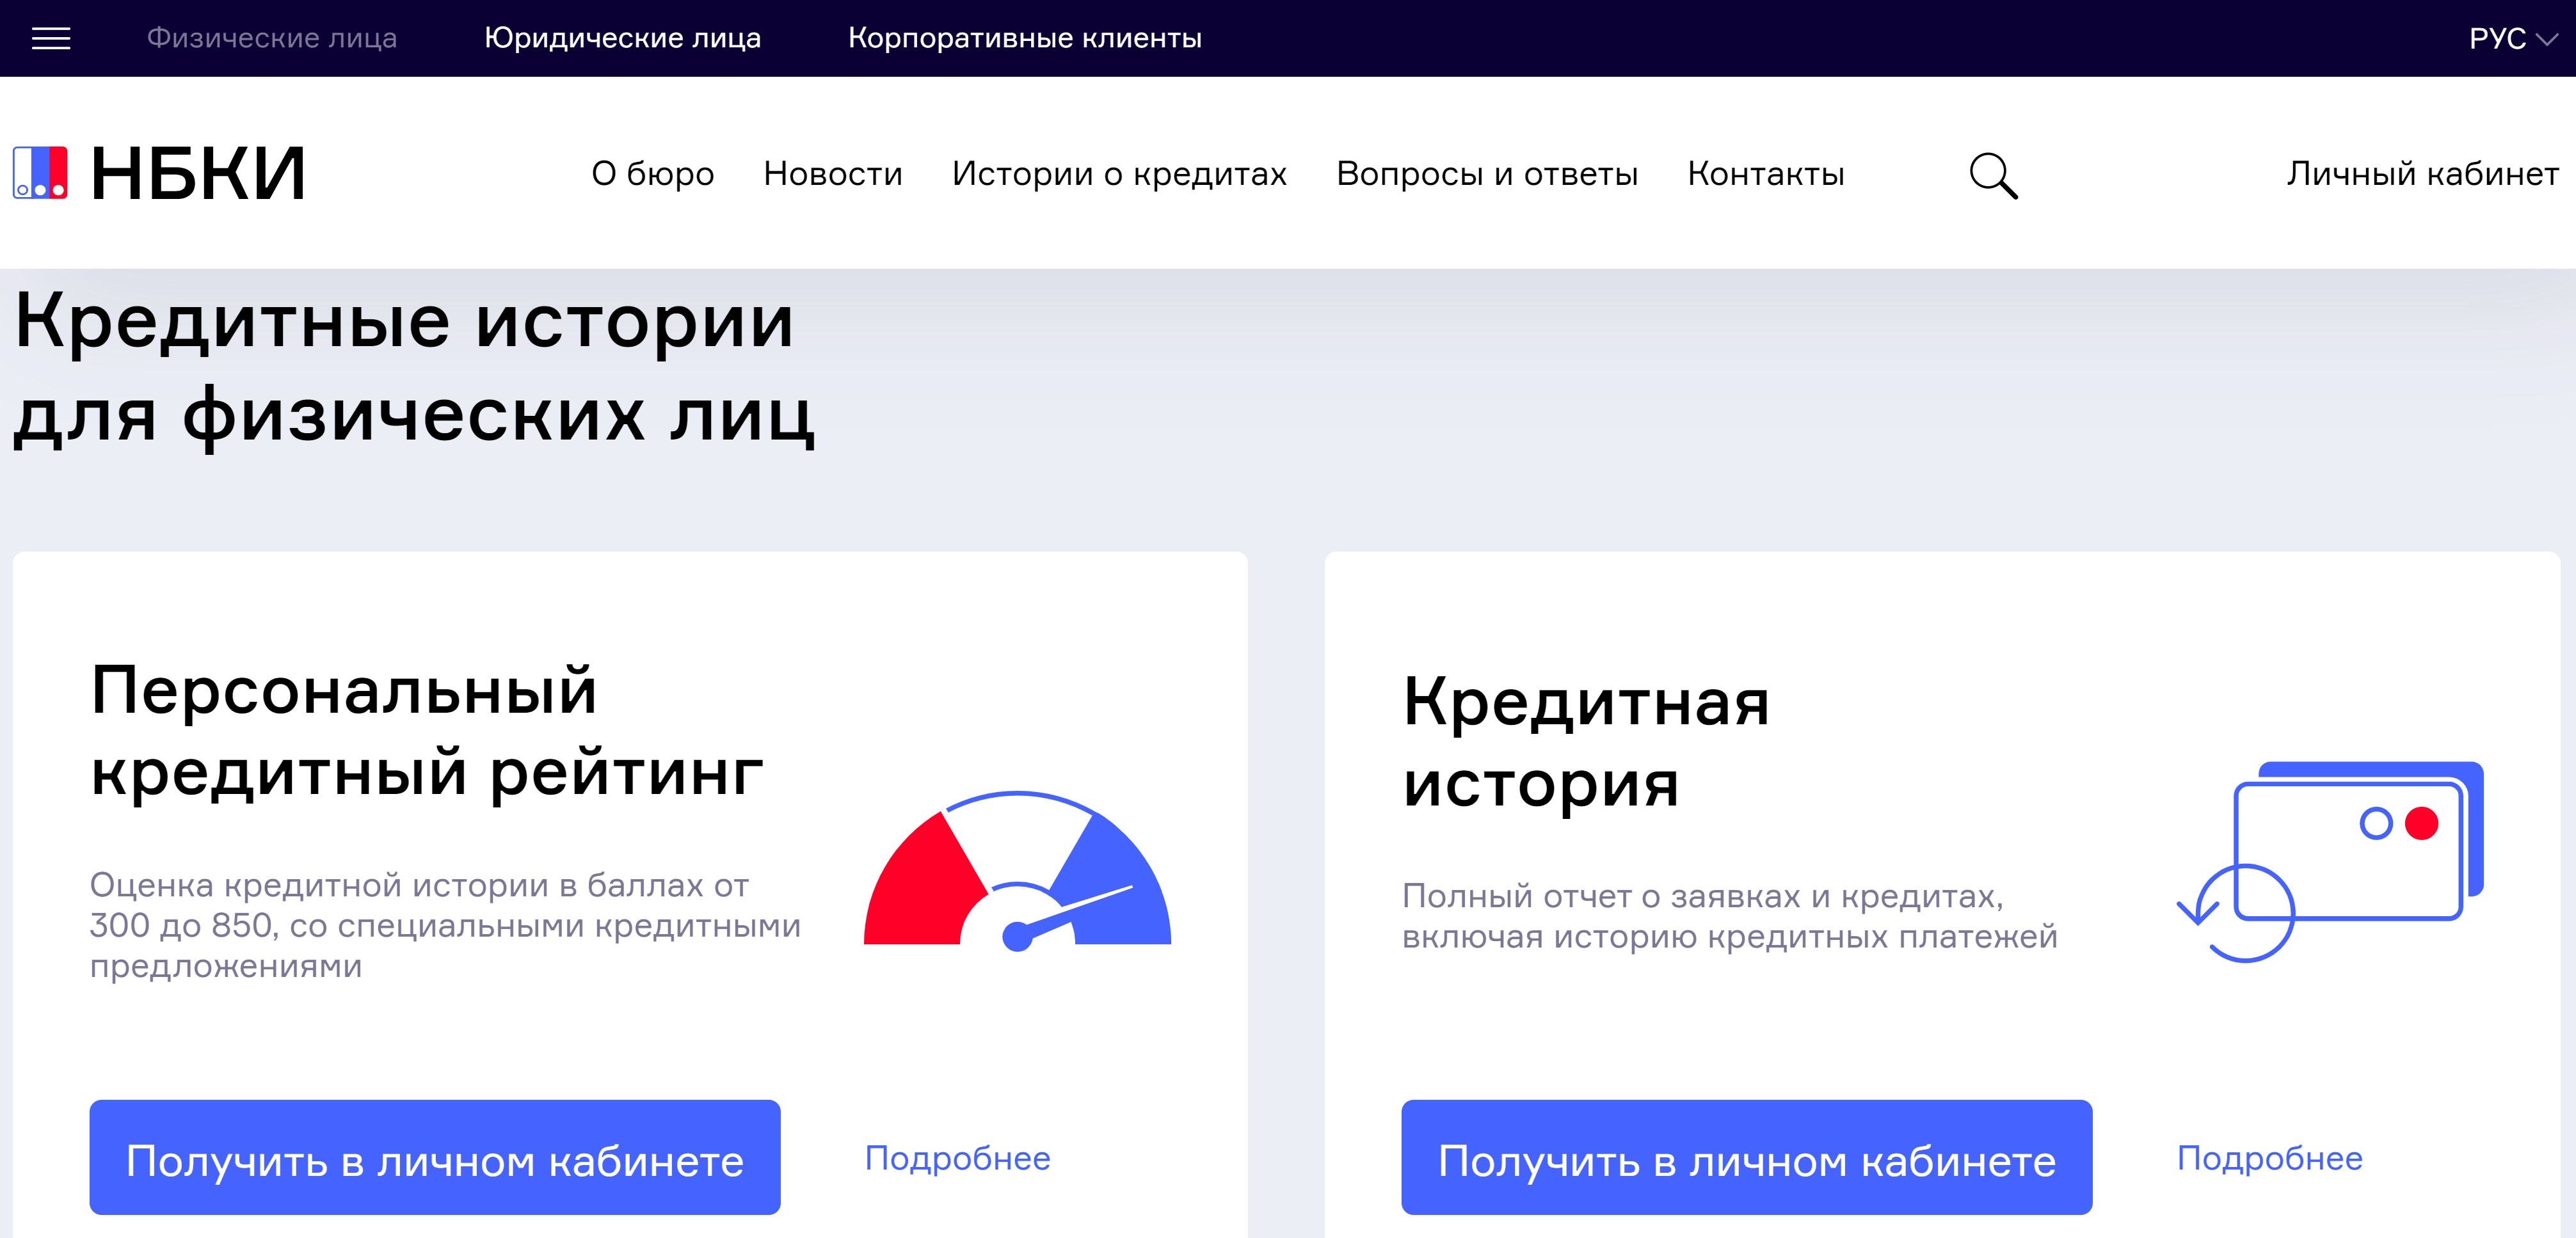Click the НБКИ logo icon
The height and width of the screenshot is (1238, 2576).
point(40,173)
